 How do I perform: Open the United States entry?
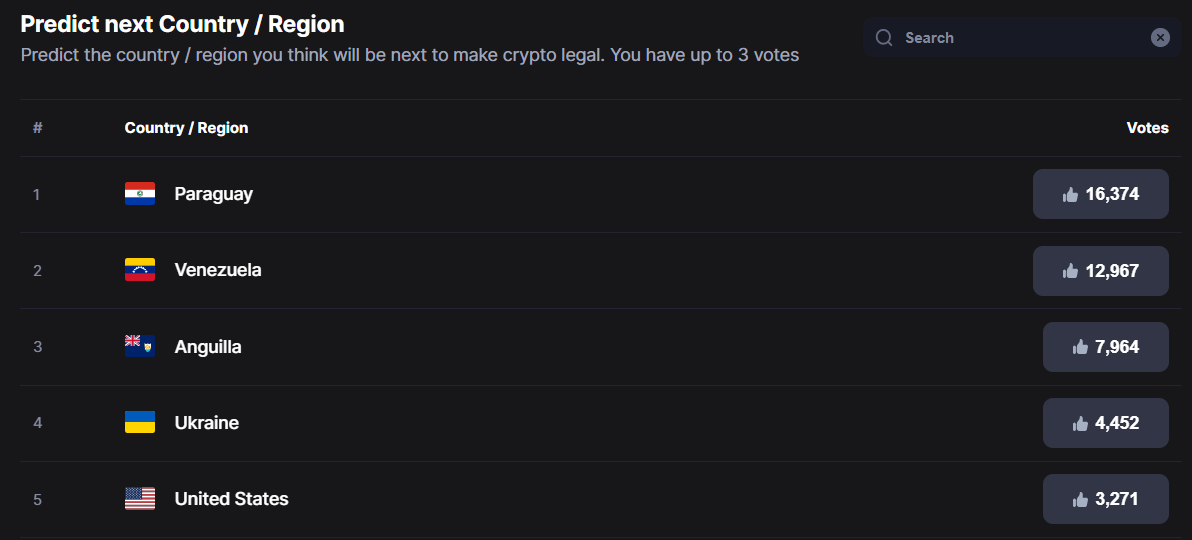(232, 499)
